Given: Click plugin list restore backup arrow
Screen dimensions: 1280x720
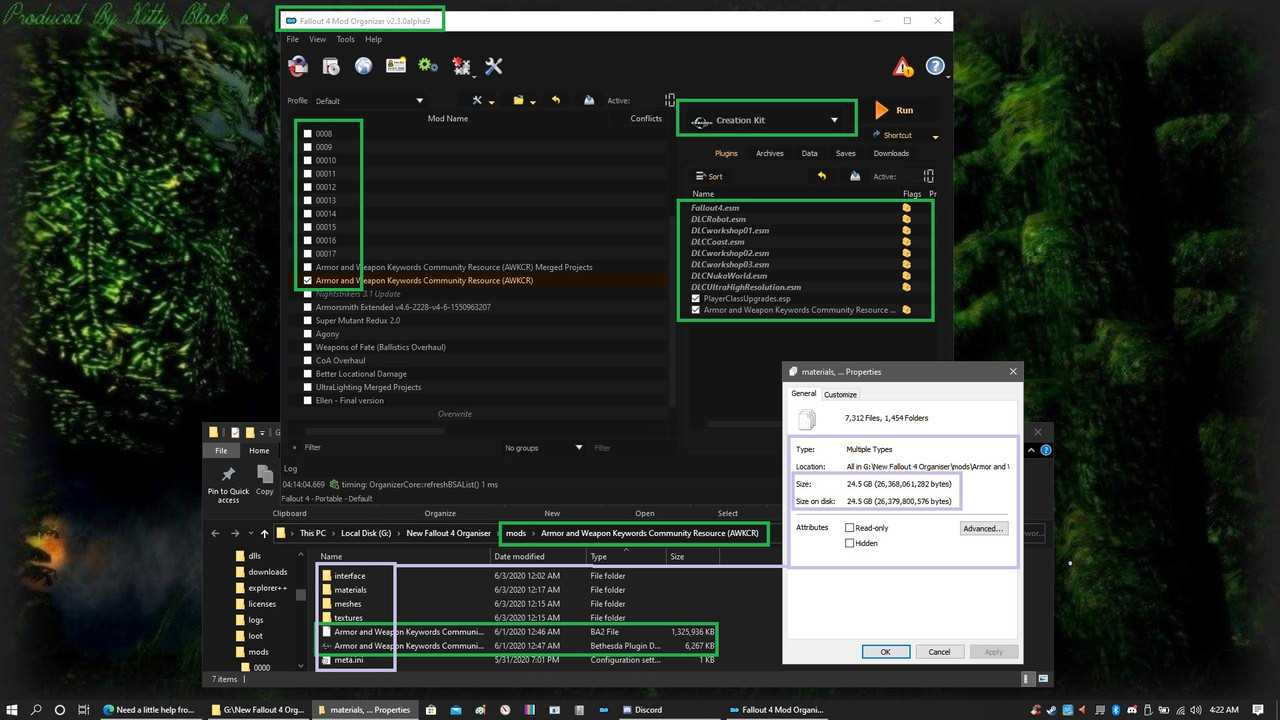Looking at the screenshot, I should 822,176.
